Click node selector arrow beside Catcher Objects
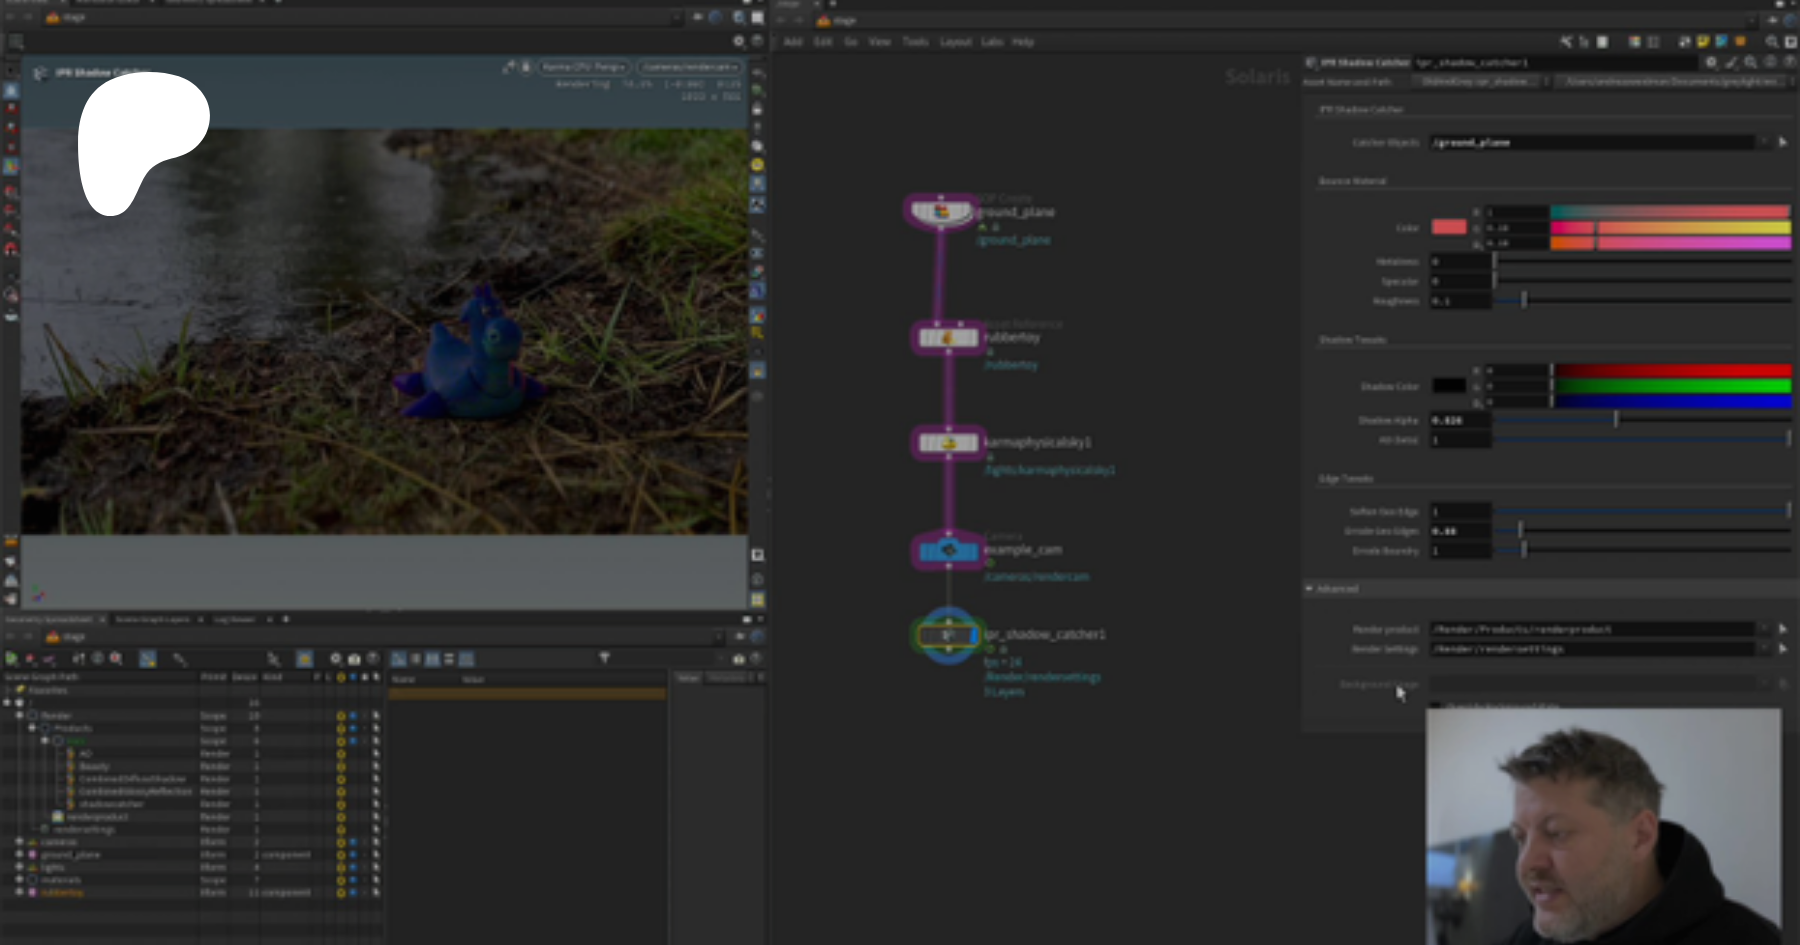1800x945 pixels. click(x=1782, y=143)
